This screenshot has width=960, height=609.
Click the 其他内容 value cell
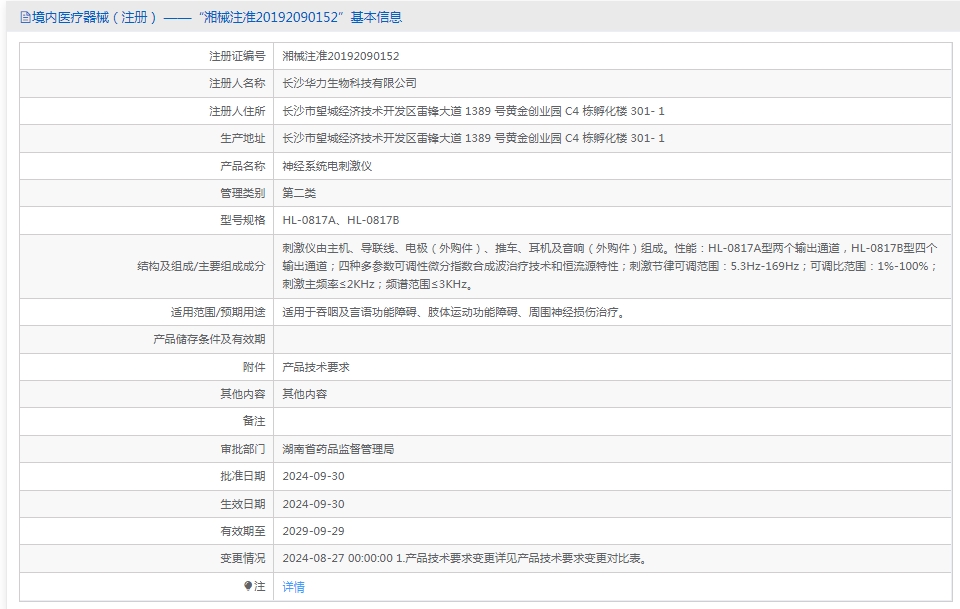click(x=305, y=394)
